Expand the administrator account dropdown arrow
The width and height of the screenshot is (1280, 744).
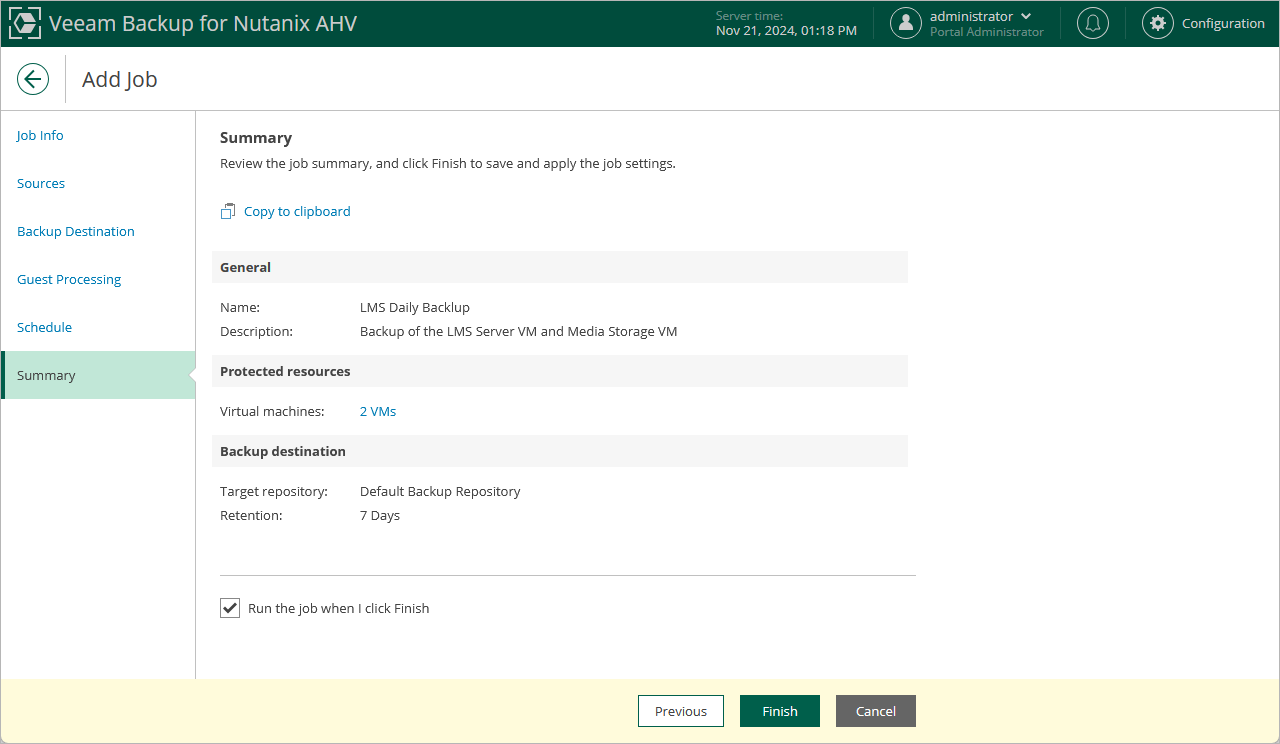pos(1026,16)
